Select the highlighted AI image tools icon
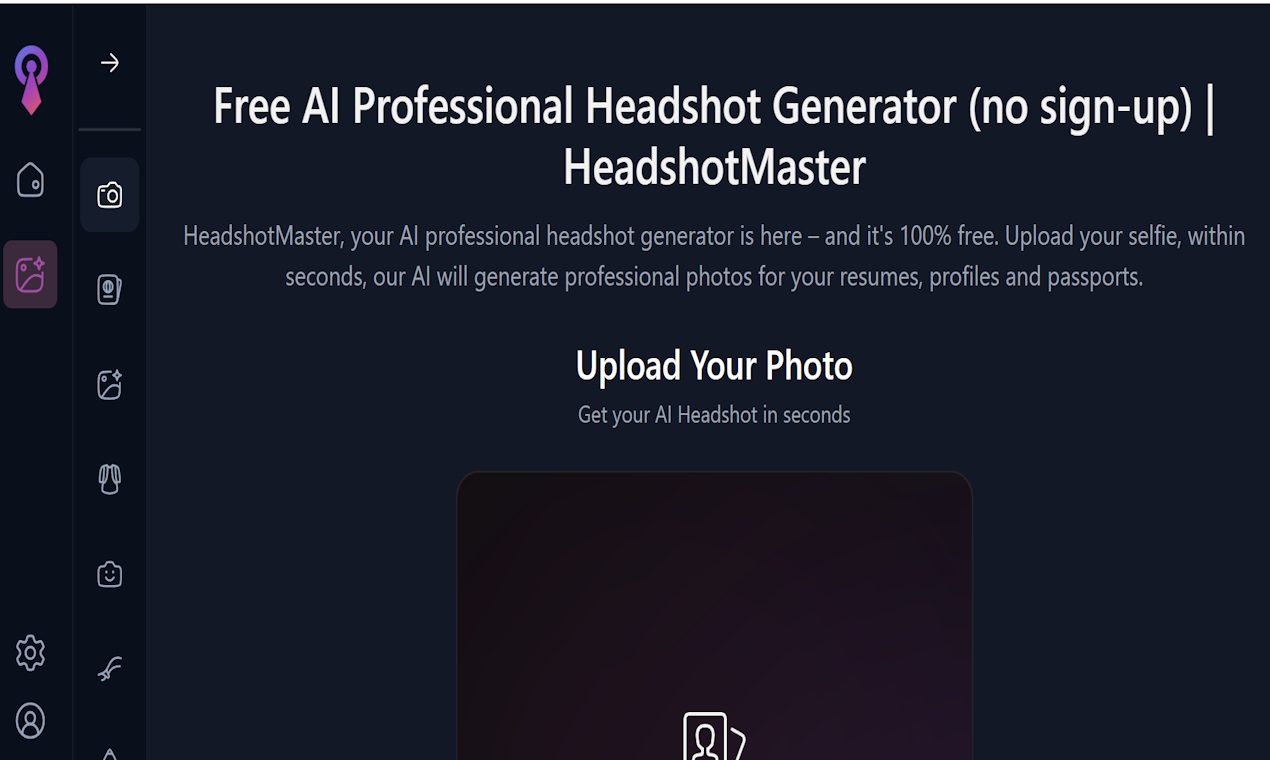The image size is (1270, 760). point(30,274)
